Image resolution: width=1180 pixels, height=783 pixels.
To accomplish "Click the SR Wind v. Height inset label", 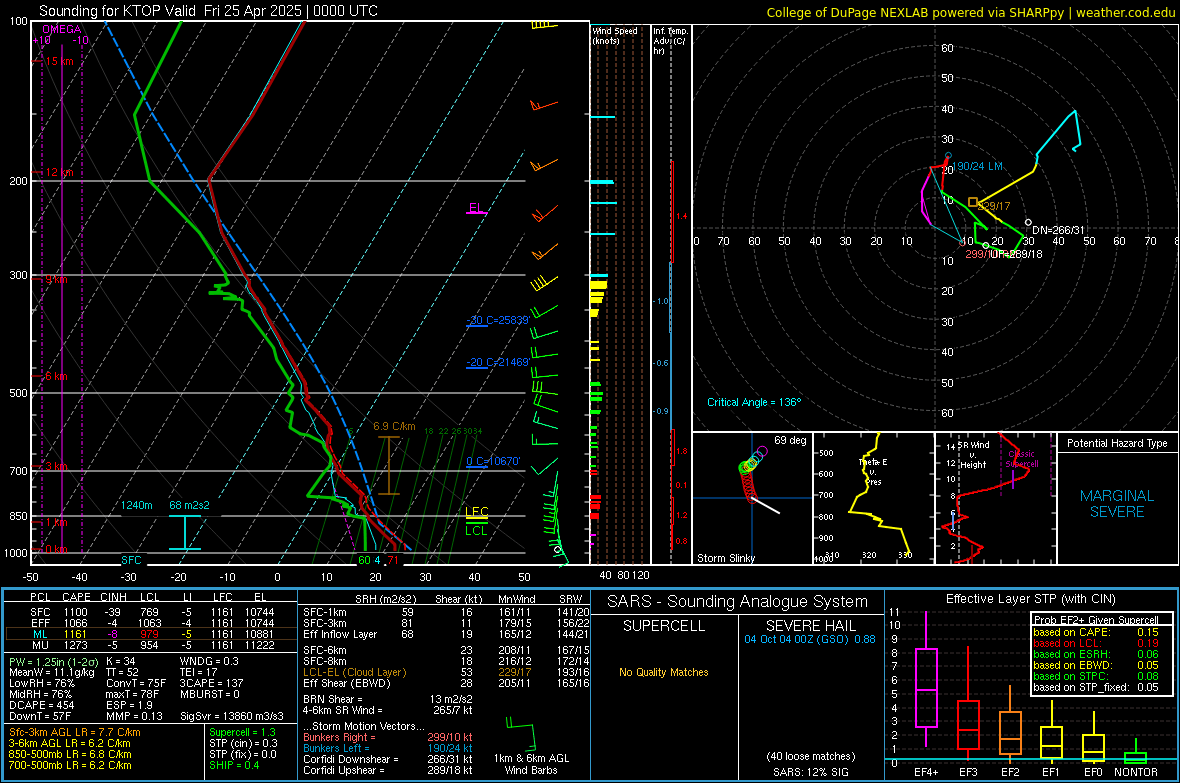I will pos(973,455).
